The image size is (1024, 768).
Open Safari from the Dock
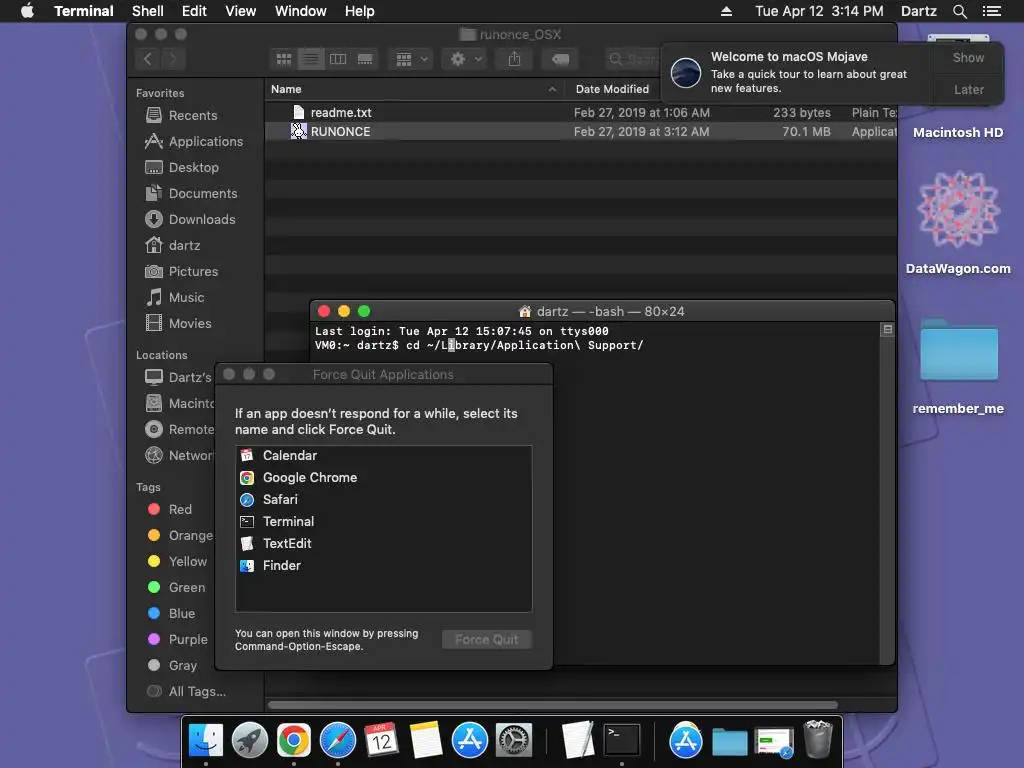pyautogui.click(x=338, y=741)
